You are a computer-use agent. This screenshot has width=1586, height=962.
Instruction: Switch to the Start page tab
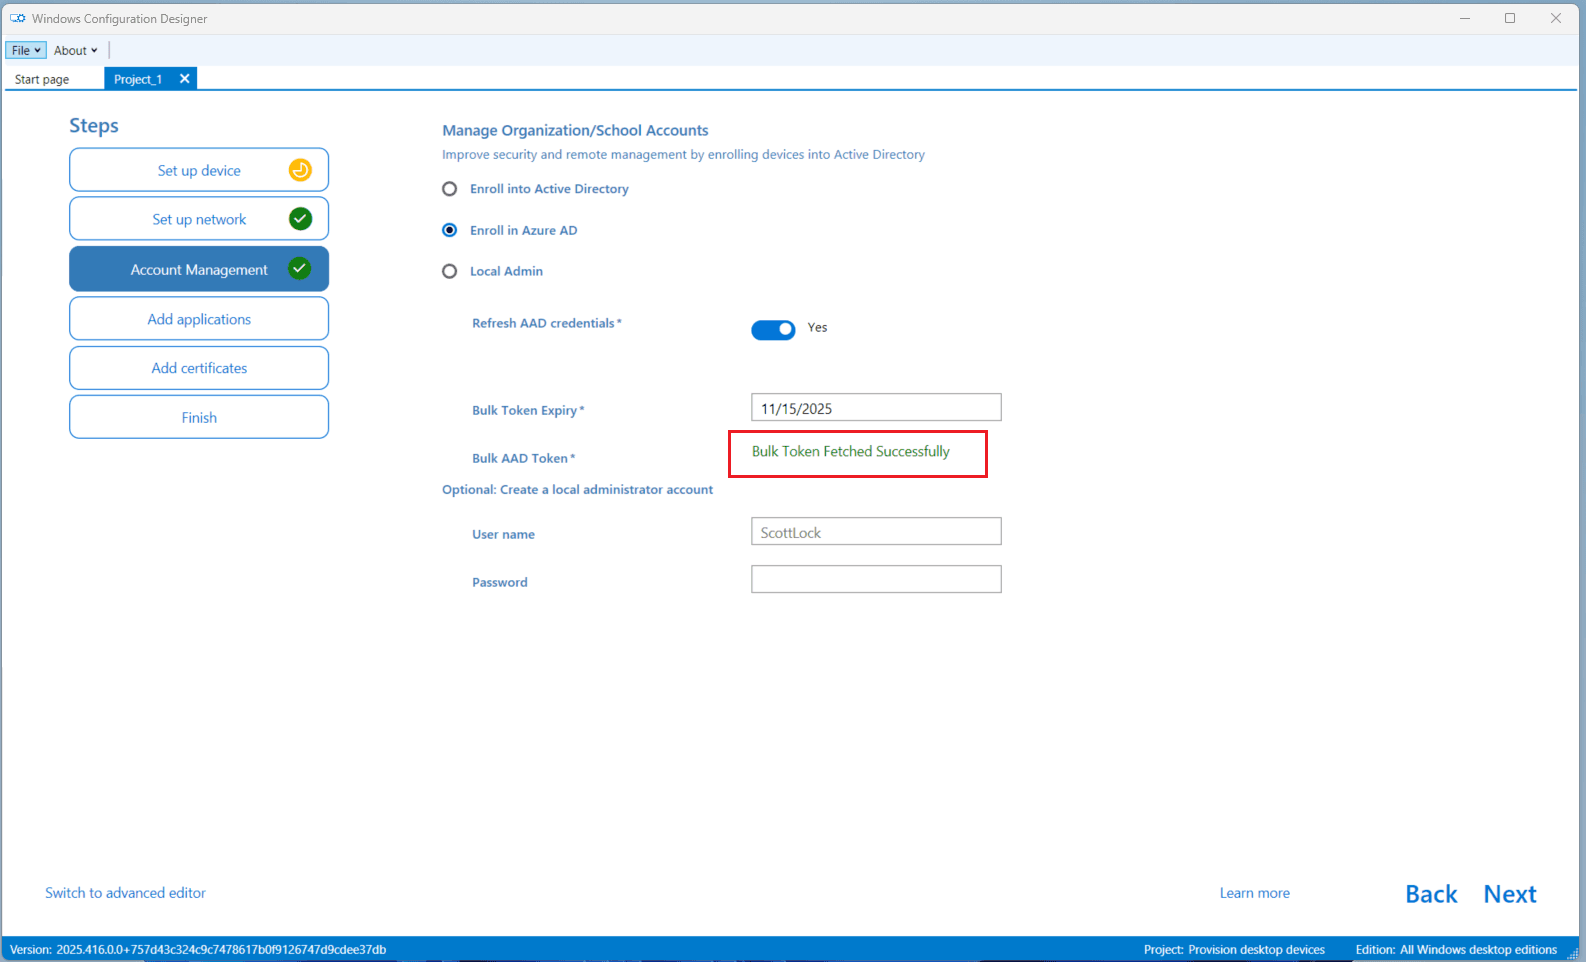(x=42, y=79)
